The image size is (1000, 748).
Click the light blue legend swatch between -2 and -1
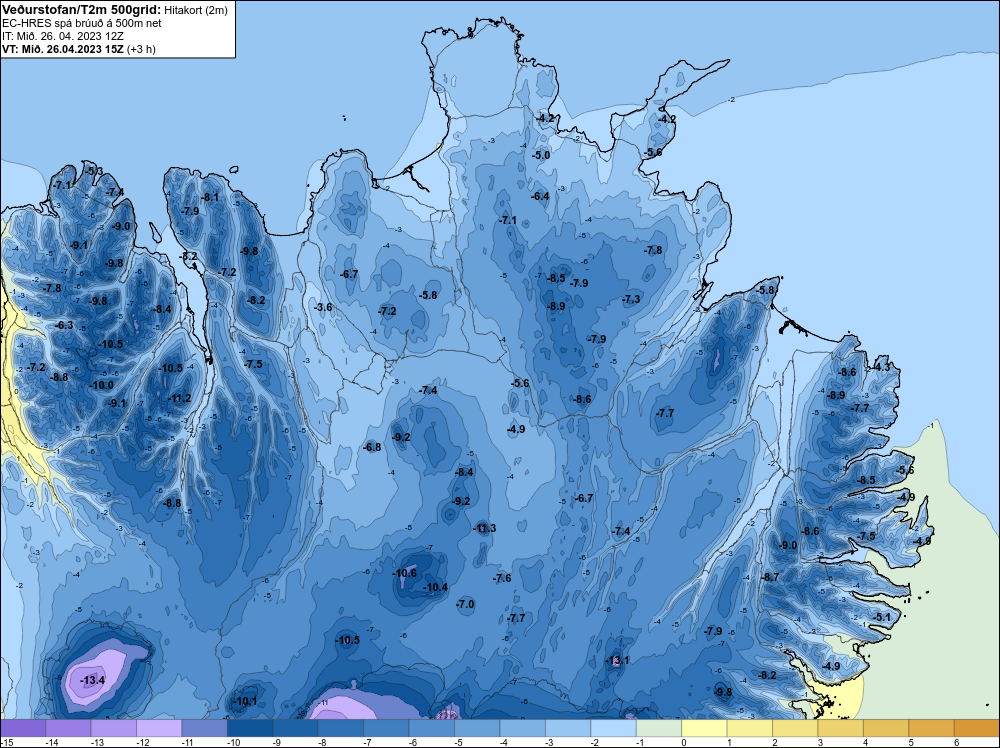click(x=614, y=728)
